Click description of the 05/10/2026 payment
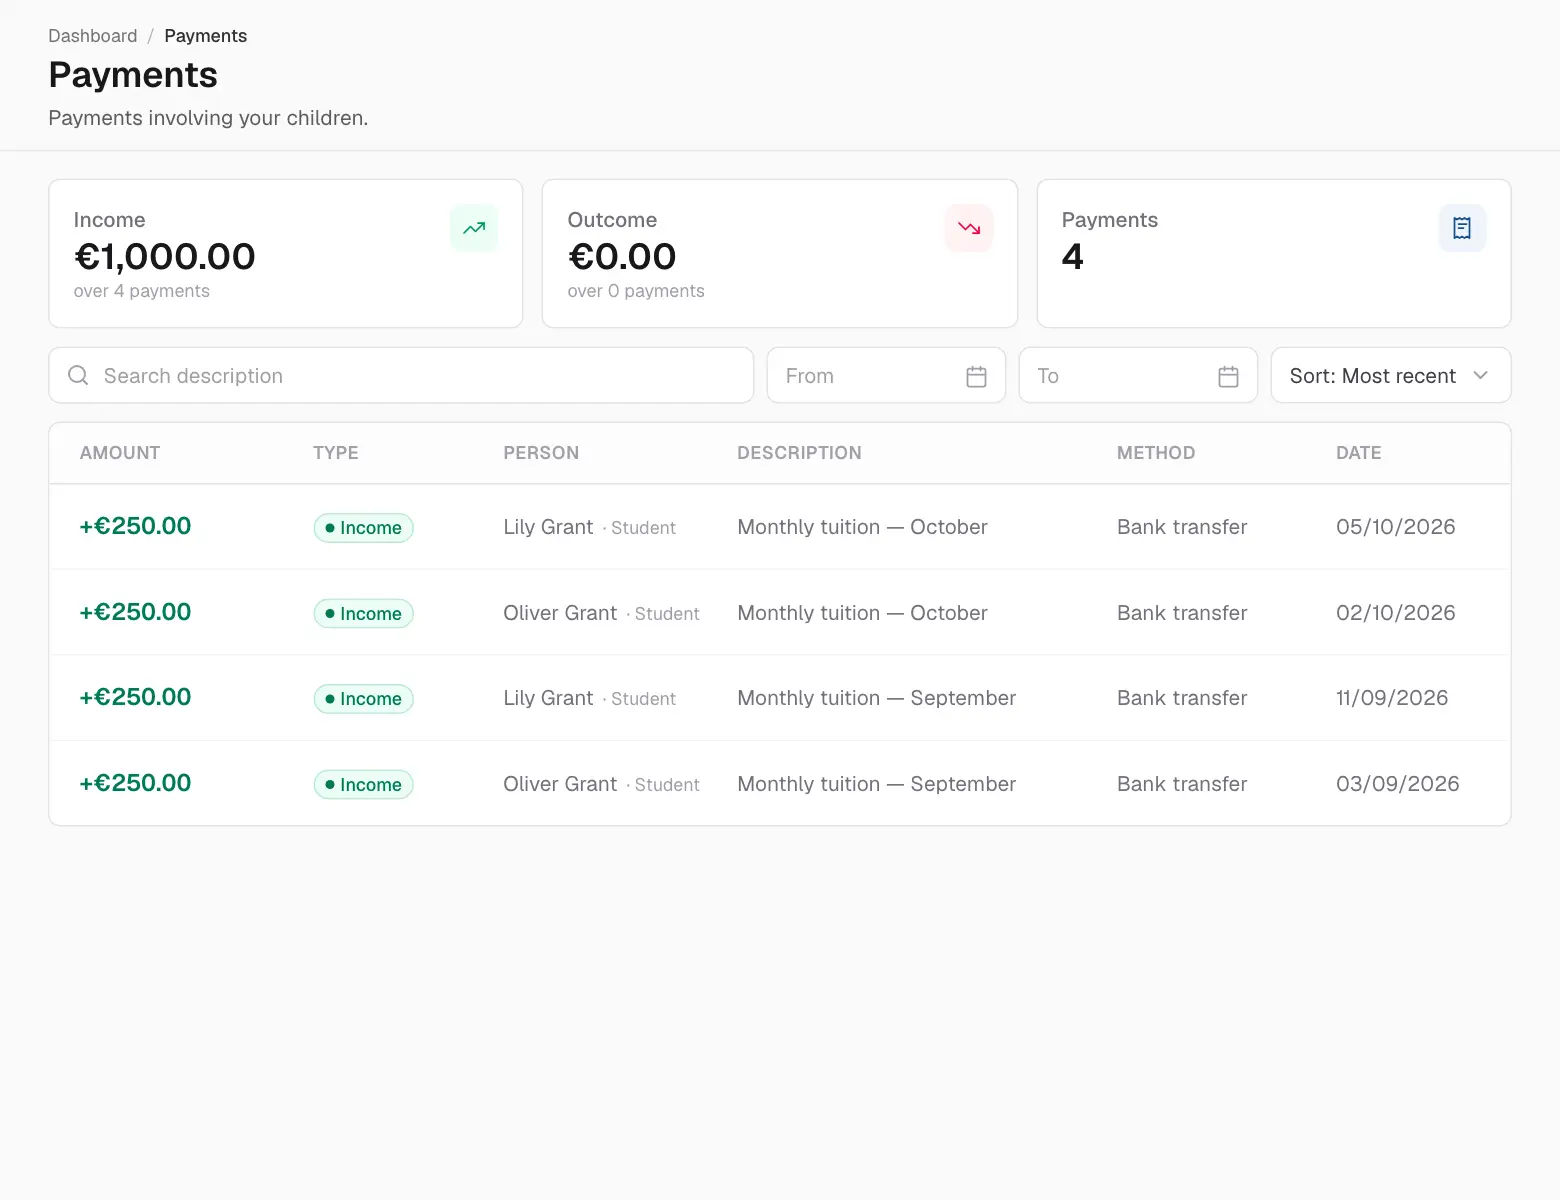Viewport: 1560px width, 1200px height. (862, 527)
